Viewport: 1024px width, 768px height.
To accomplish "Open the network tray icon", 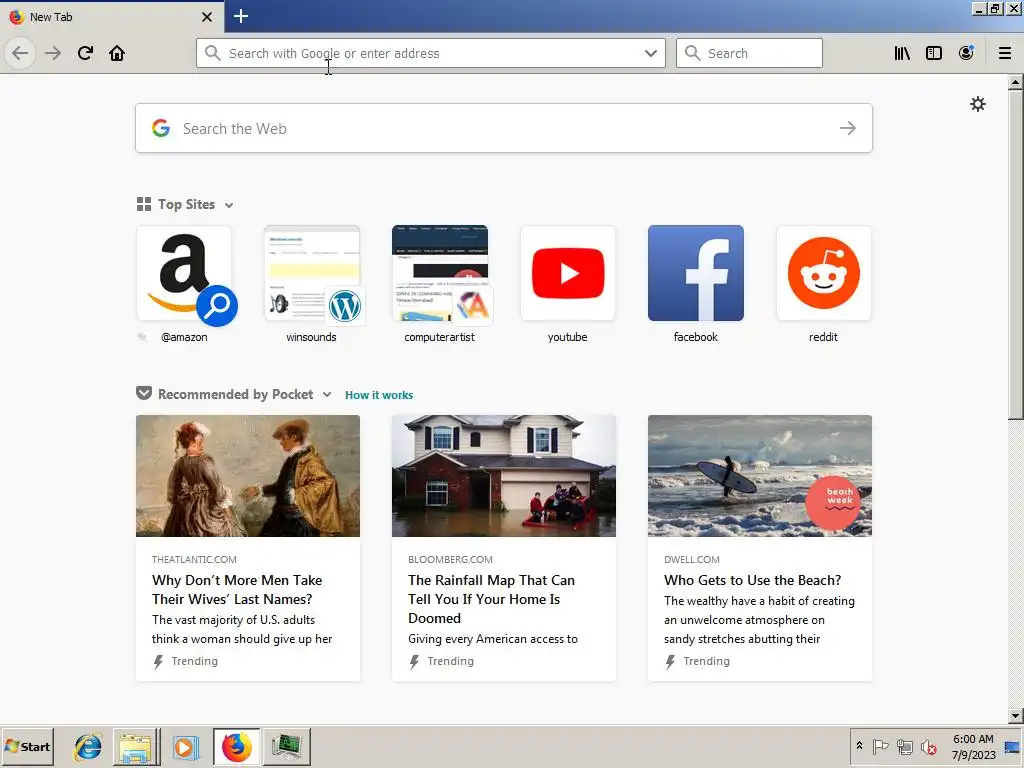I will click(904, 746).
